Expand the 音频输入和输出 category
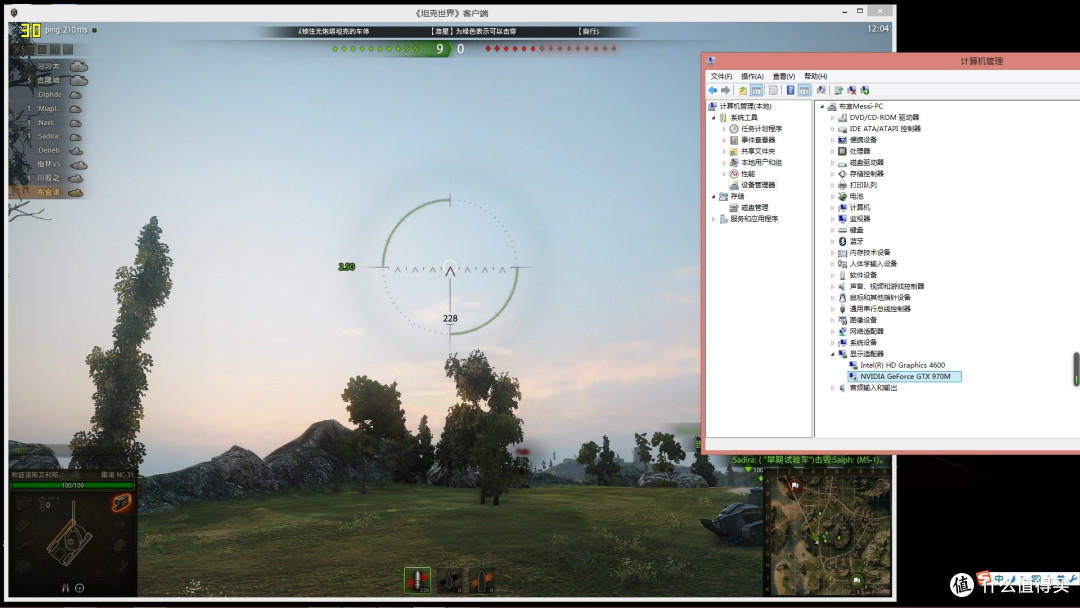Screen dimensions: 1080x608 pyautogui.click(x=832, y=388)
